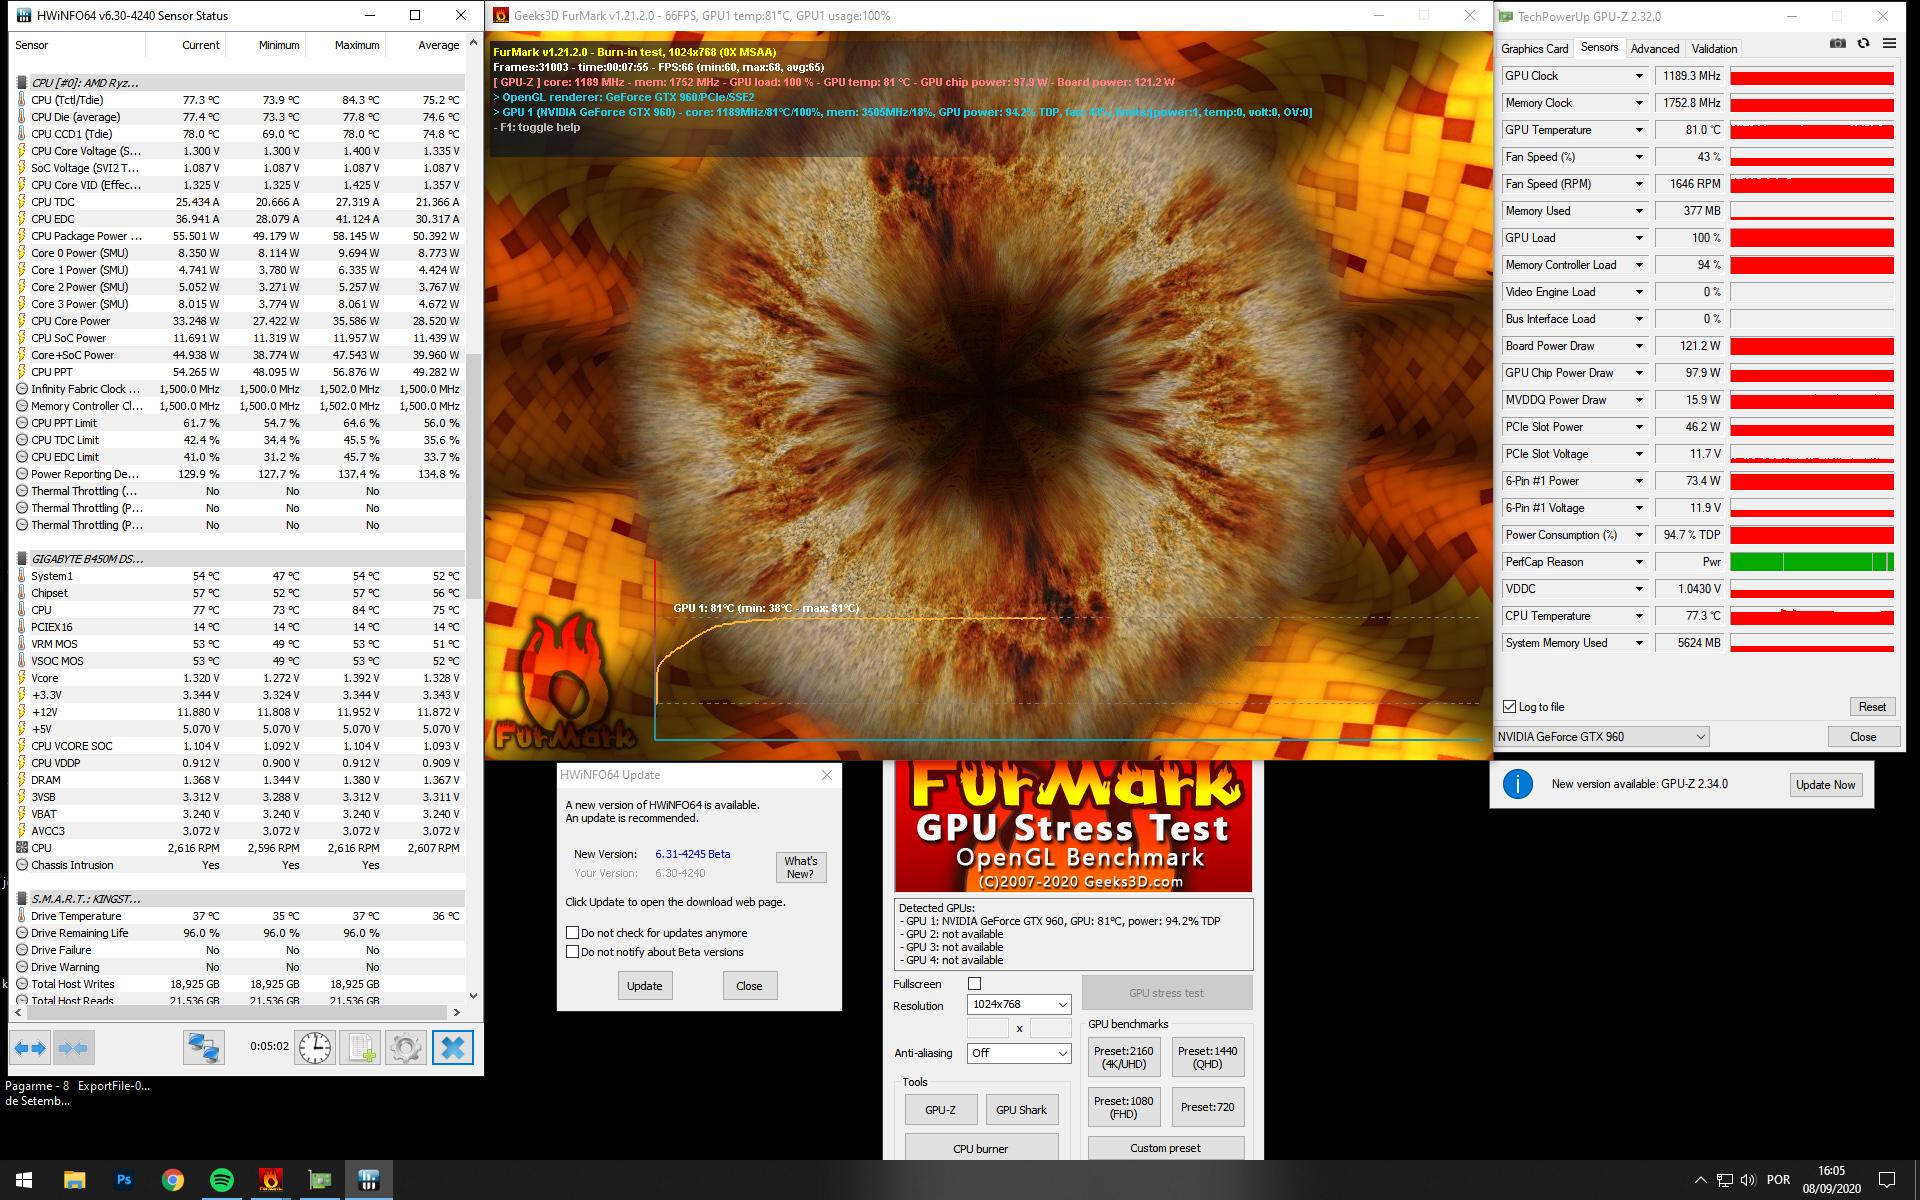The height and width of the screenshot is (1200, 1920).
Task: Click What's New button
Action: [x=801, y=867]
